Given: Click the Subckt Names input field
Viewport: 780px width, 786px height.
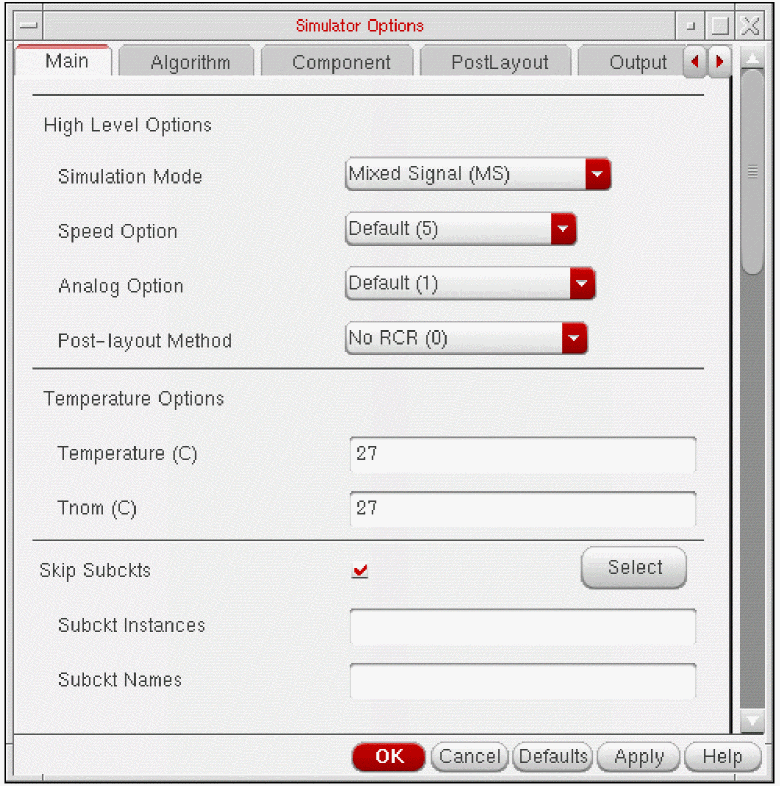Looking at the screenshot, I should pos(523,681).
